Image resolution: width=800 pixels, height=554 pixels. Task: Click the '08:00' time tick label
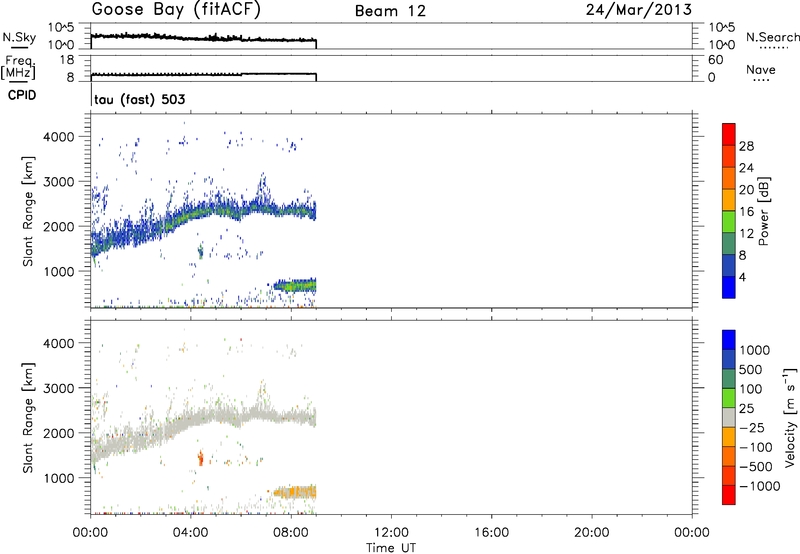pos(291,533)
